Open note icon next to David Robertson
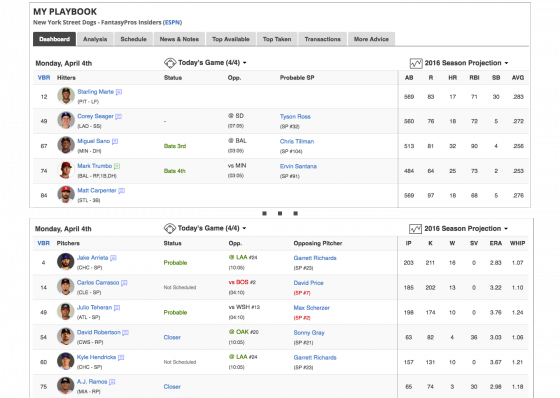 pyautogui.click(x=125, y=333)
